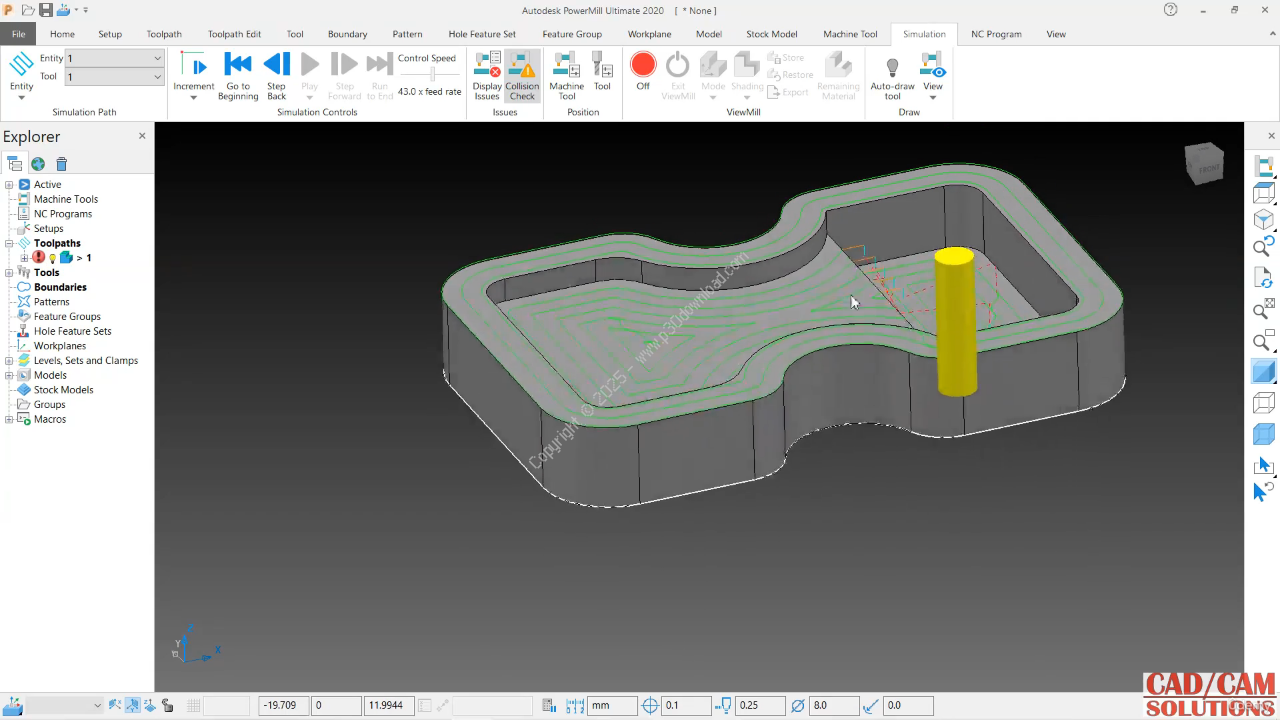The image size is (1280, 720).
Task: Click the Entity simulation path icon
Action: [21, 72]
